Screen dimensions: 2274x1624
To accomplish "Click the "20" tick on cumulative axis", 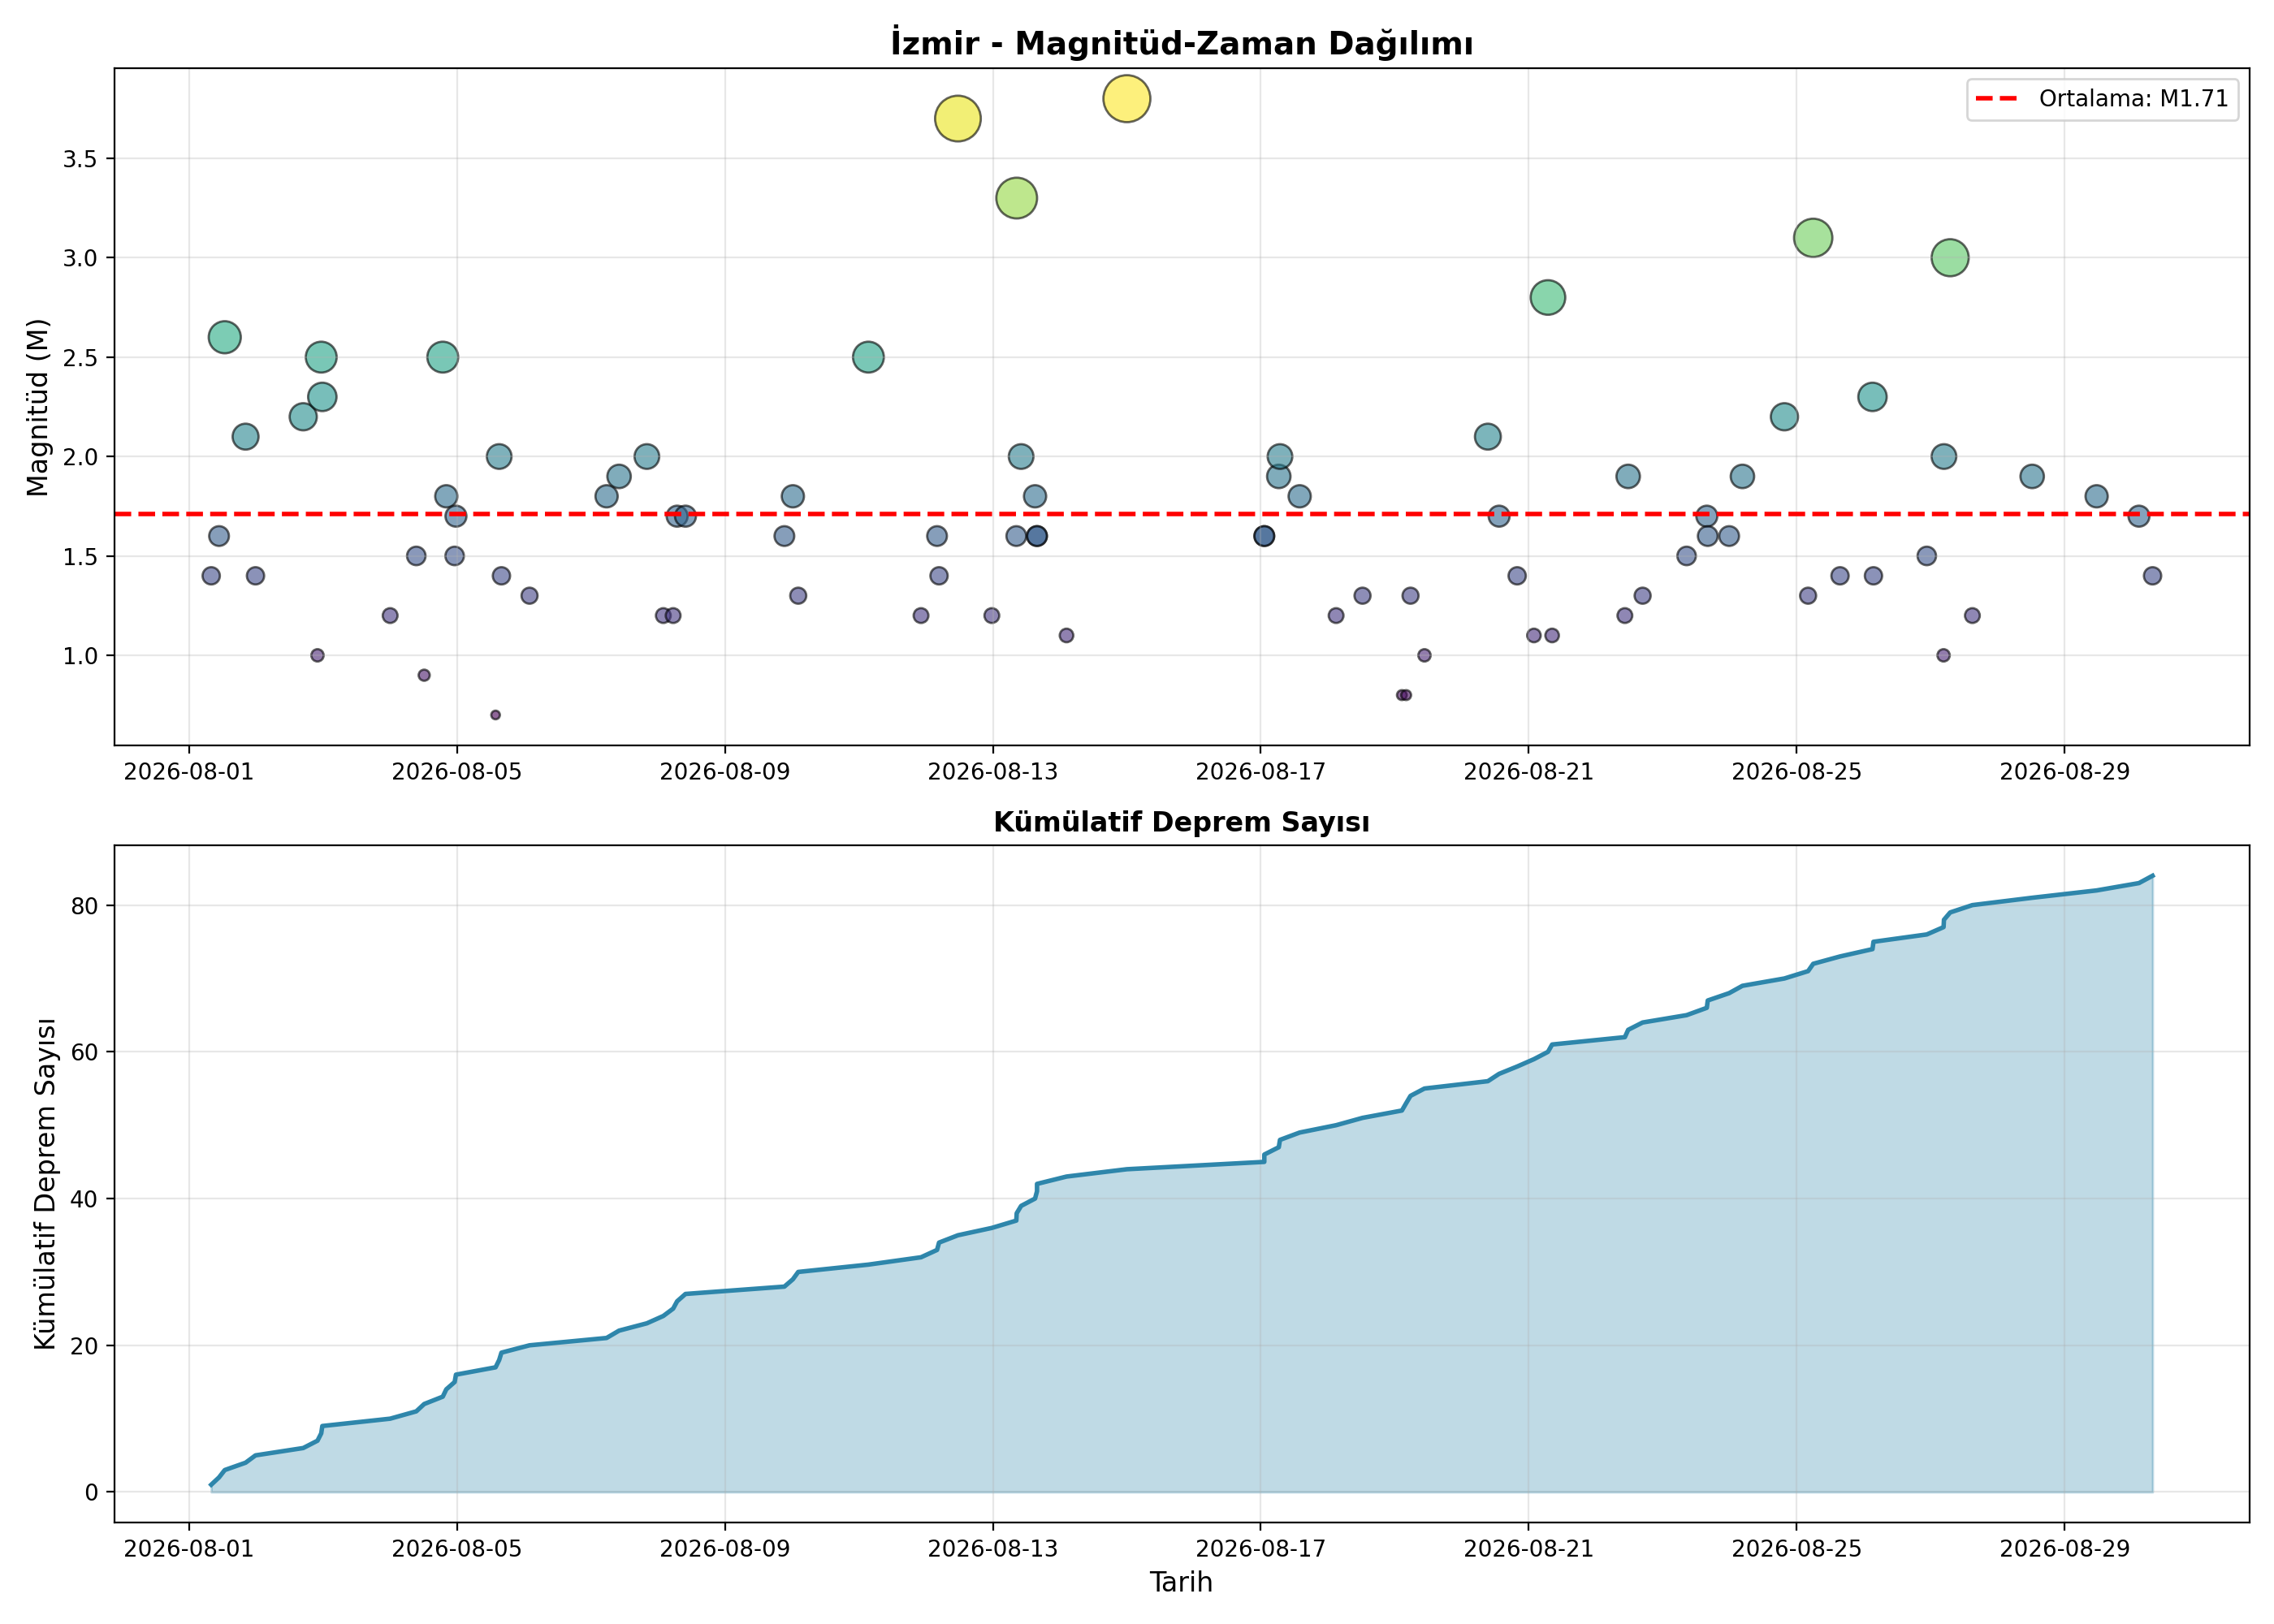I will 85,1346.
